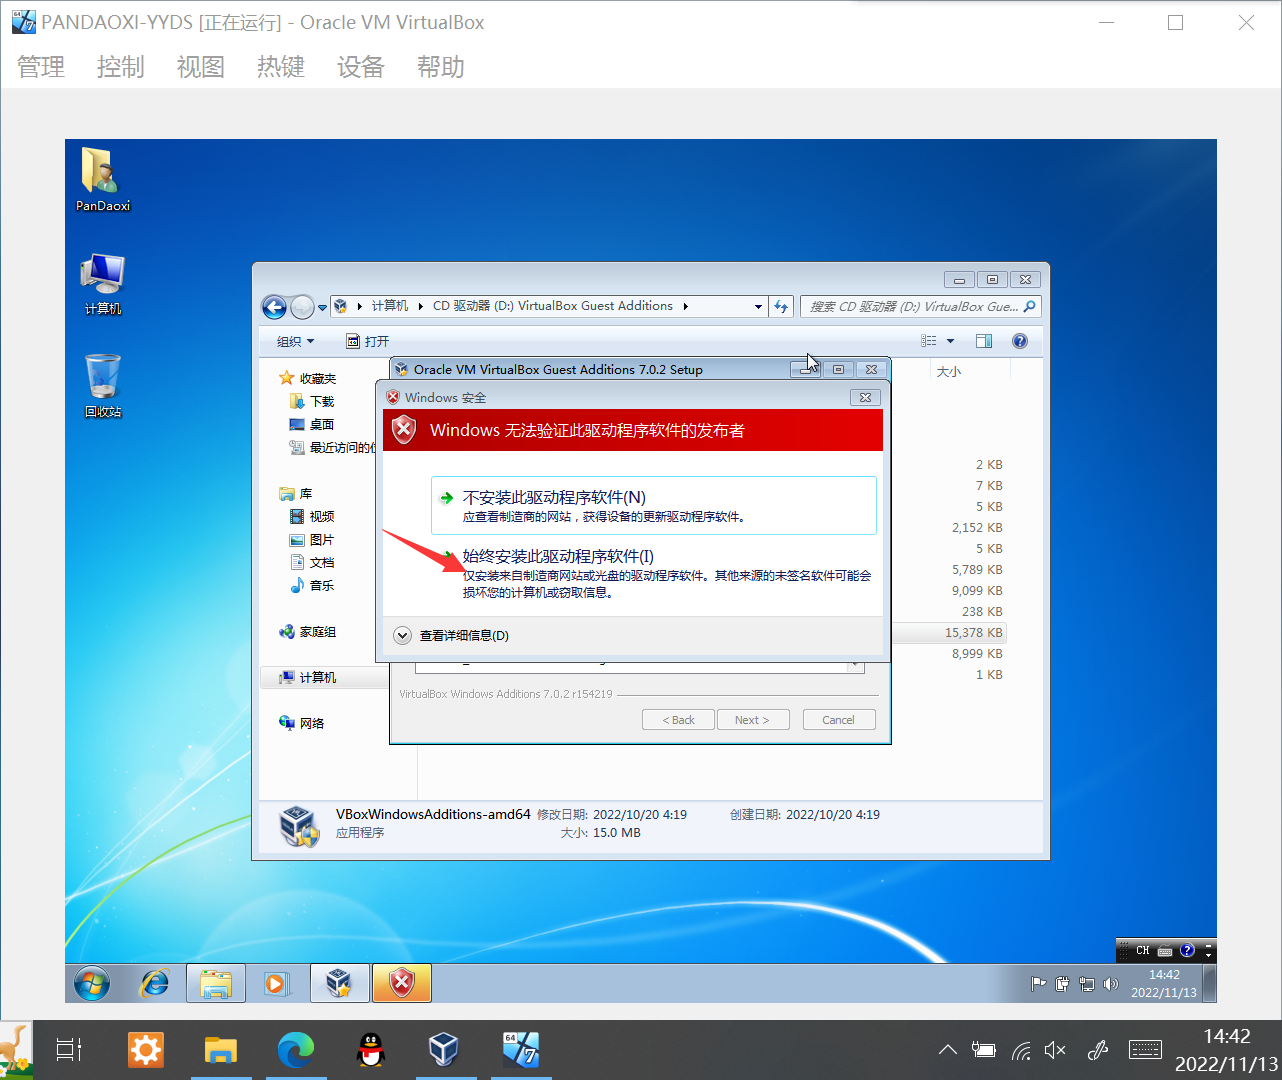
Task: Switch to the running VM taskbar icon
Action: pyautogui.click(x=520, y=1050)
